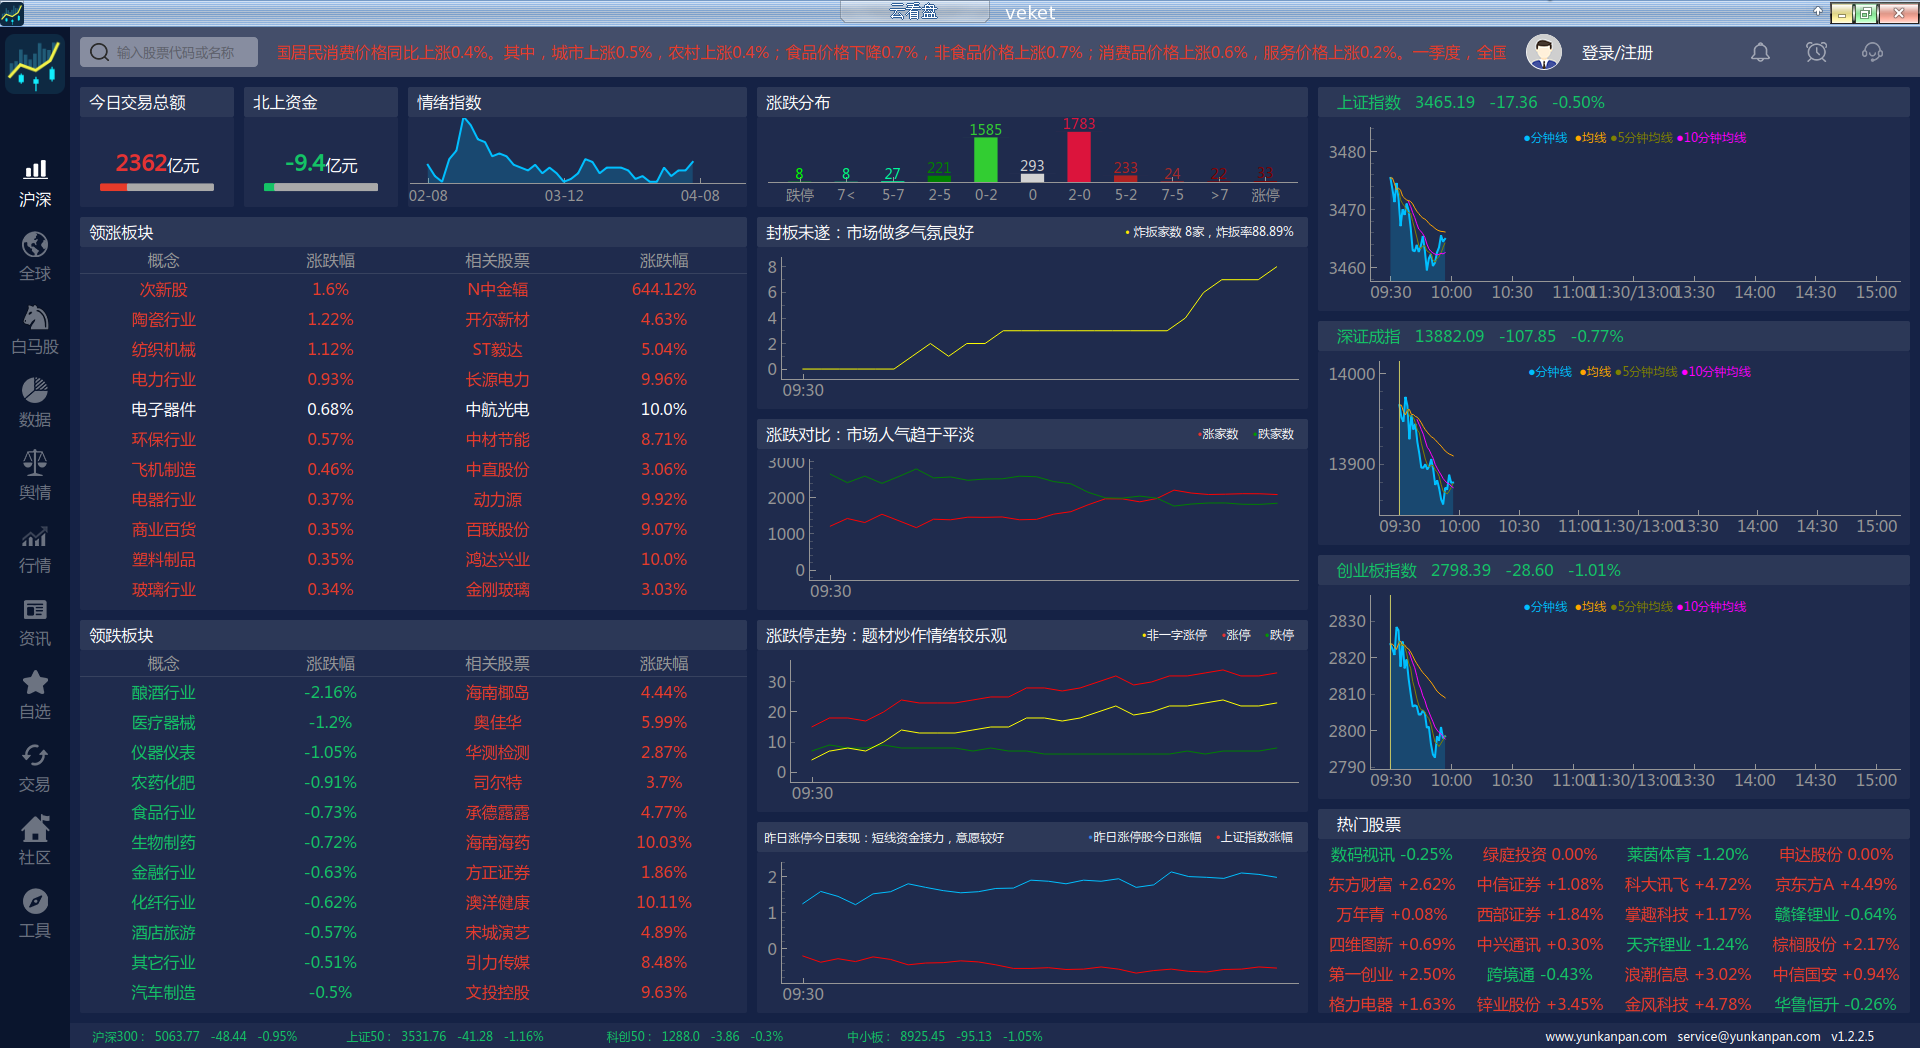Select the 酿酒行业 row in 领跌板块

413,692
